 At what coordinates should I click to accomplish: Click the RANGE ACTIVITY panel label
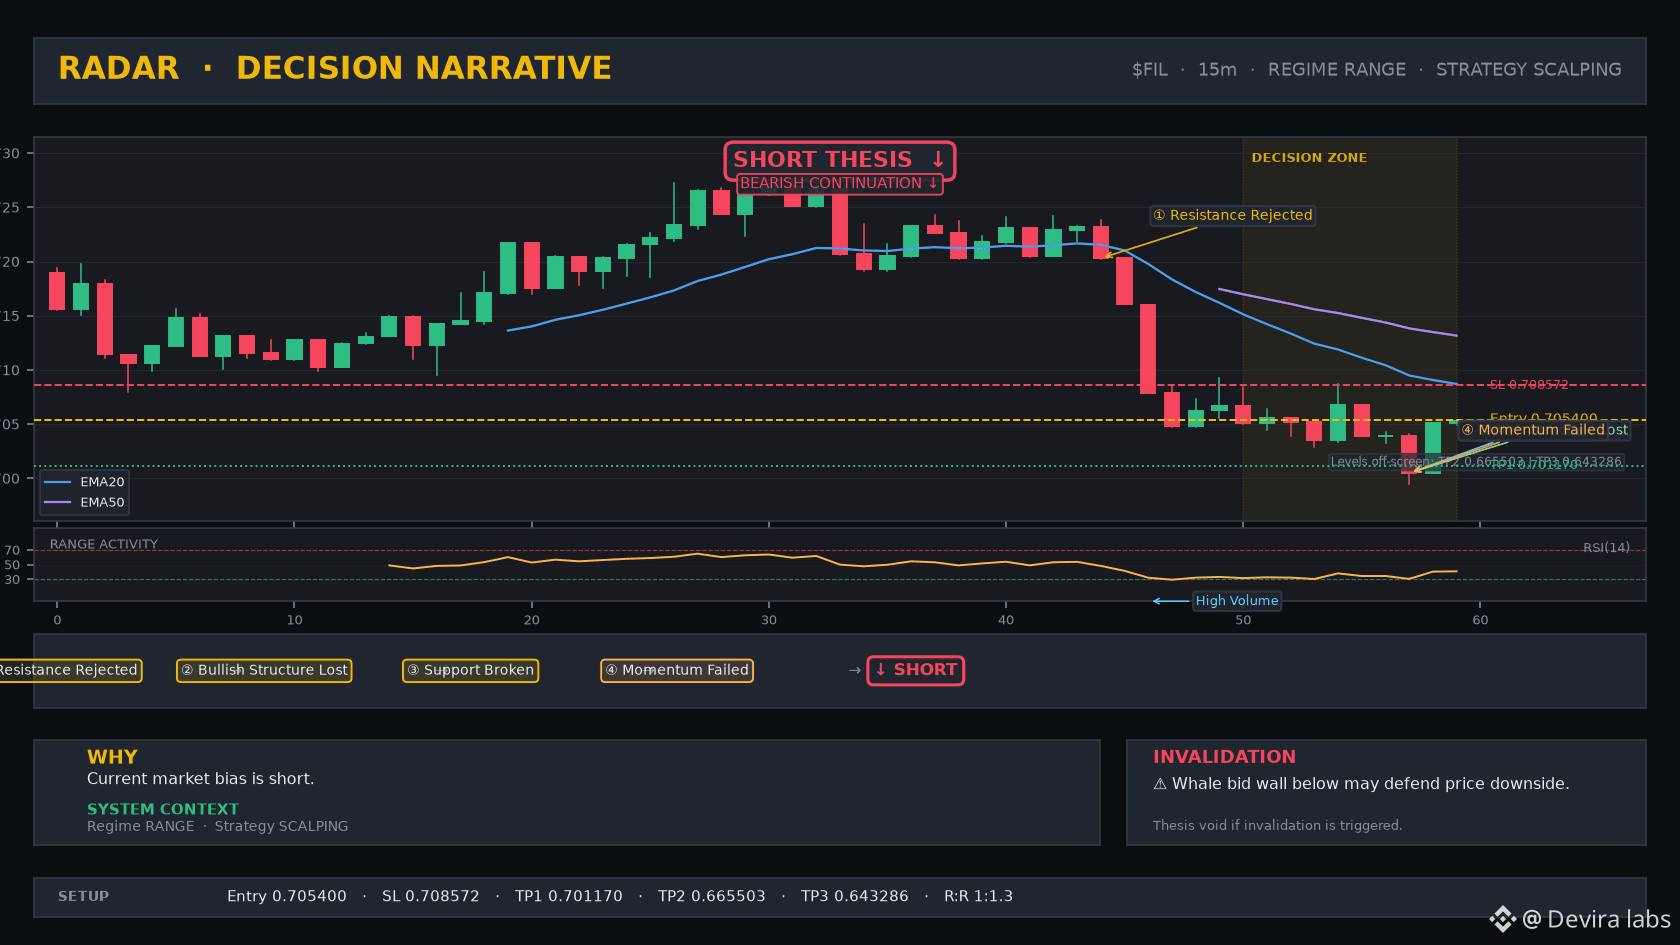click(104, 545)
